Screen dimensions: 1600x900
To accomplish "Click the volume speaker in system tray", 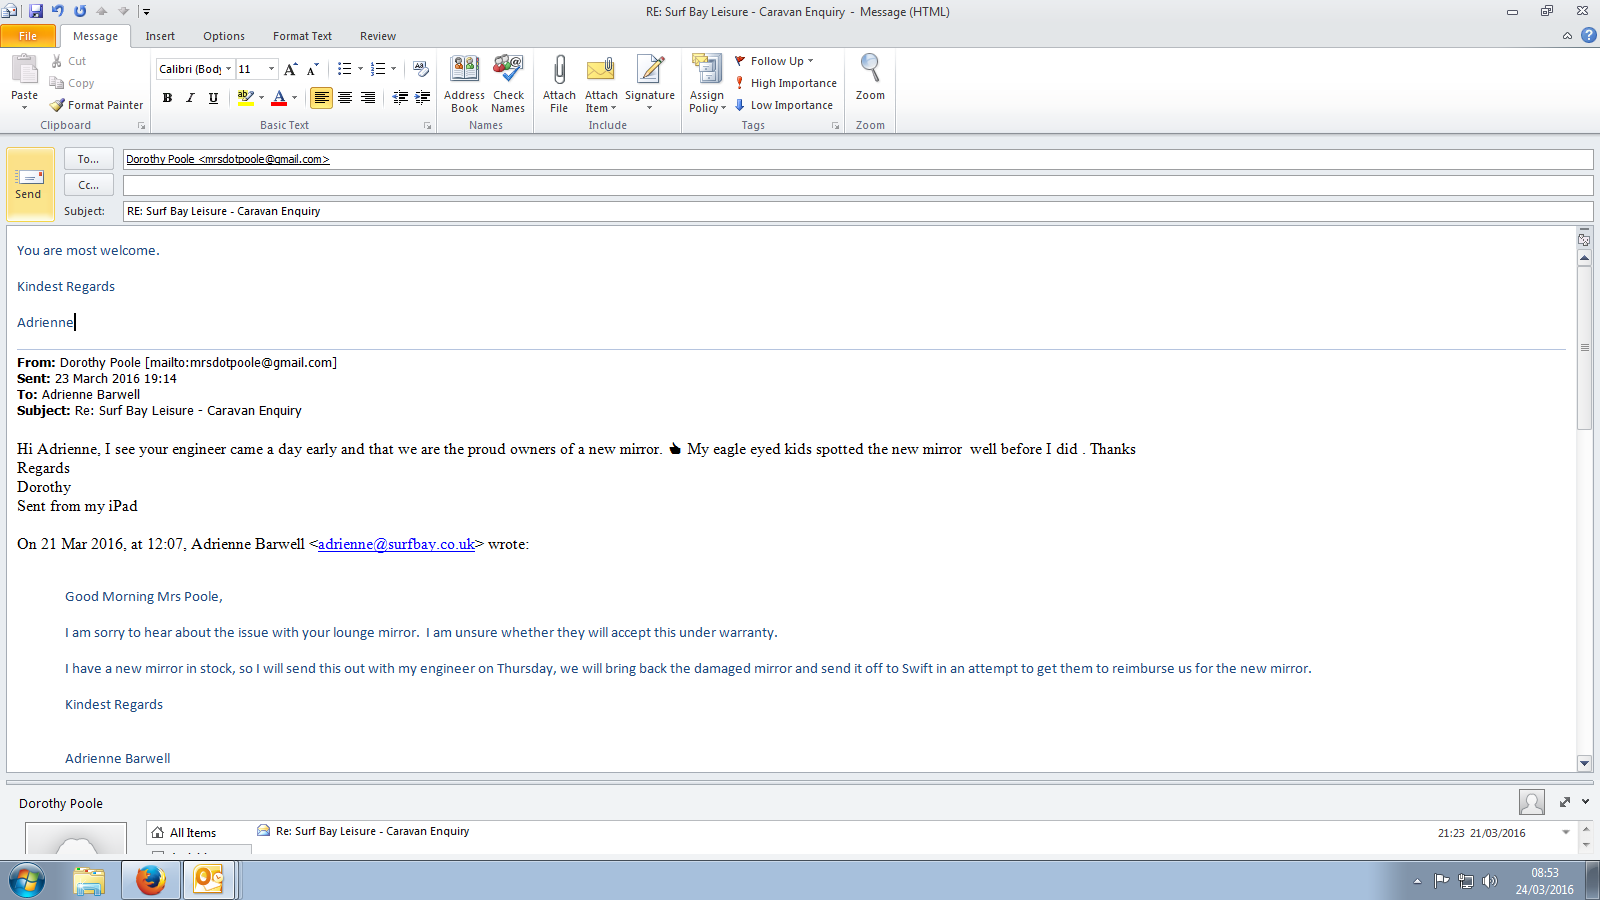I will 1490,881.
